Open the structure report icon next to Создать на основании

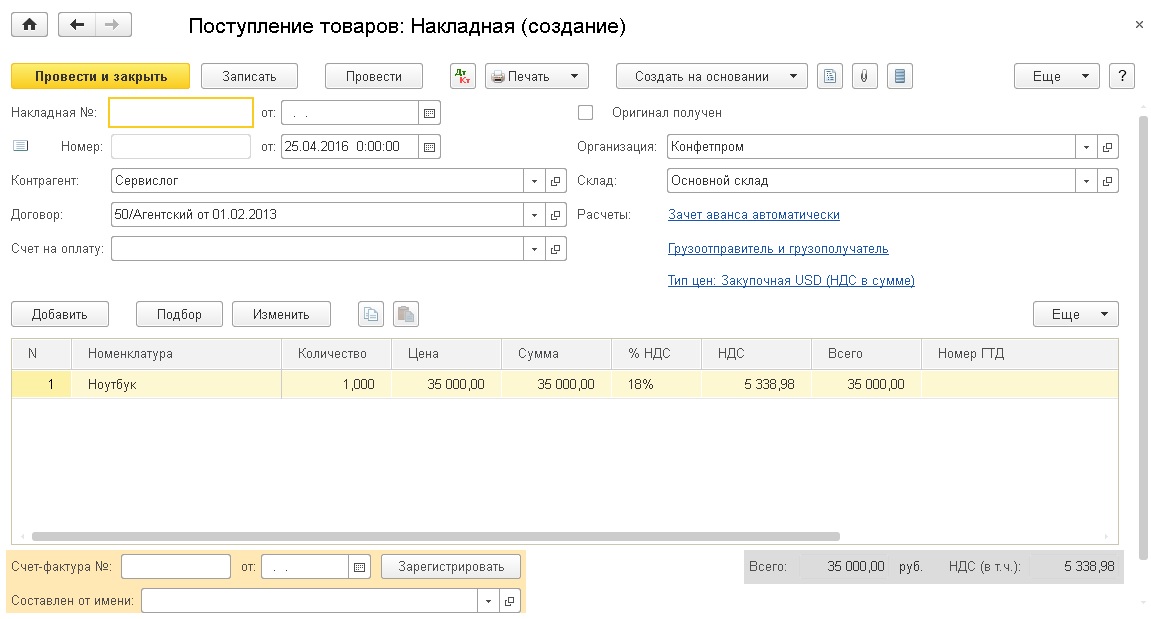coord(829,76)
